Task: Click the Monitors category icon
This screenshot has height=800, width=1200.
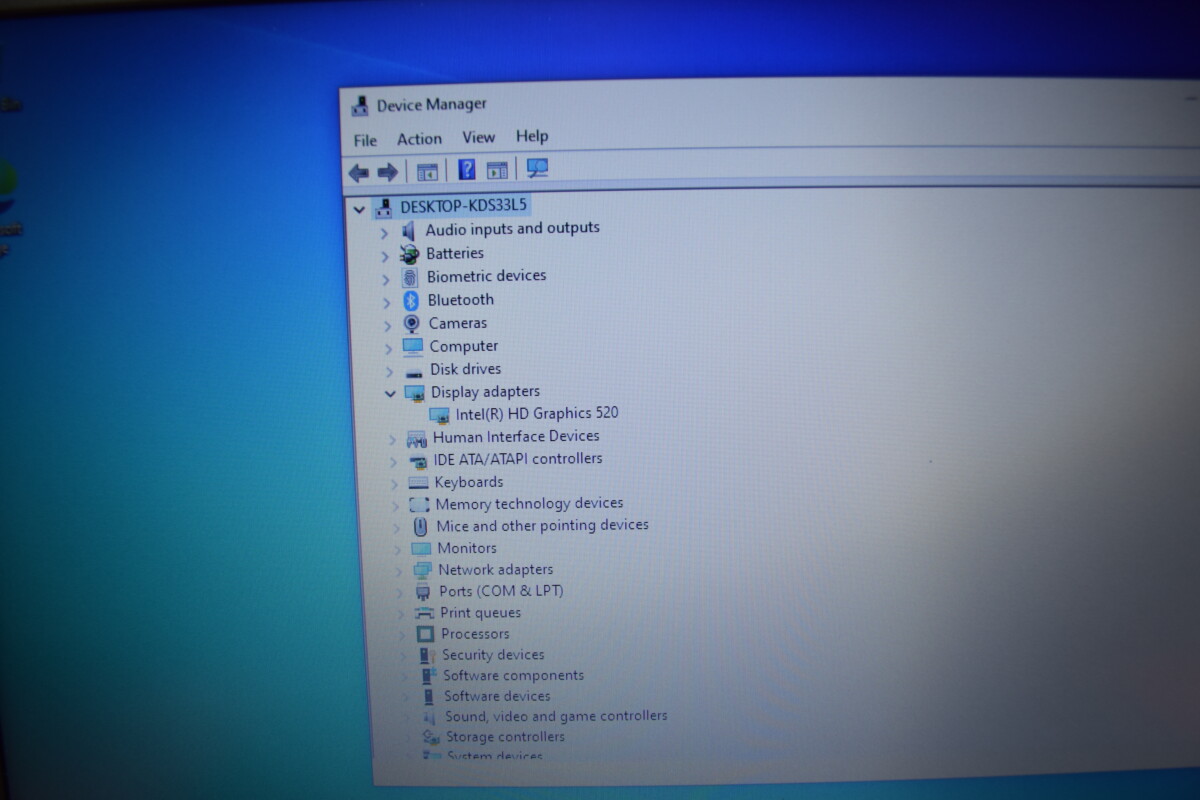Action: click(421, 549)
